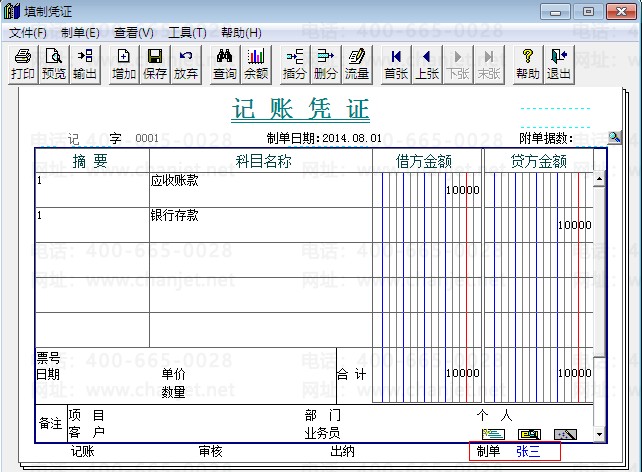Go to first voucher with 首张

pyautogui.click(x=396, y=64)
